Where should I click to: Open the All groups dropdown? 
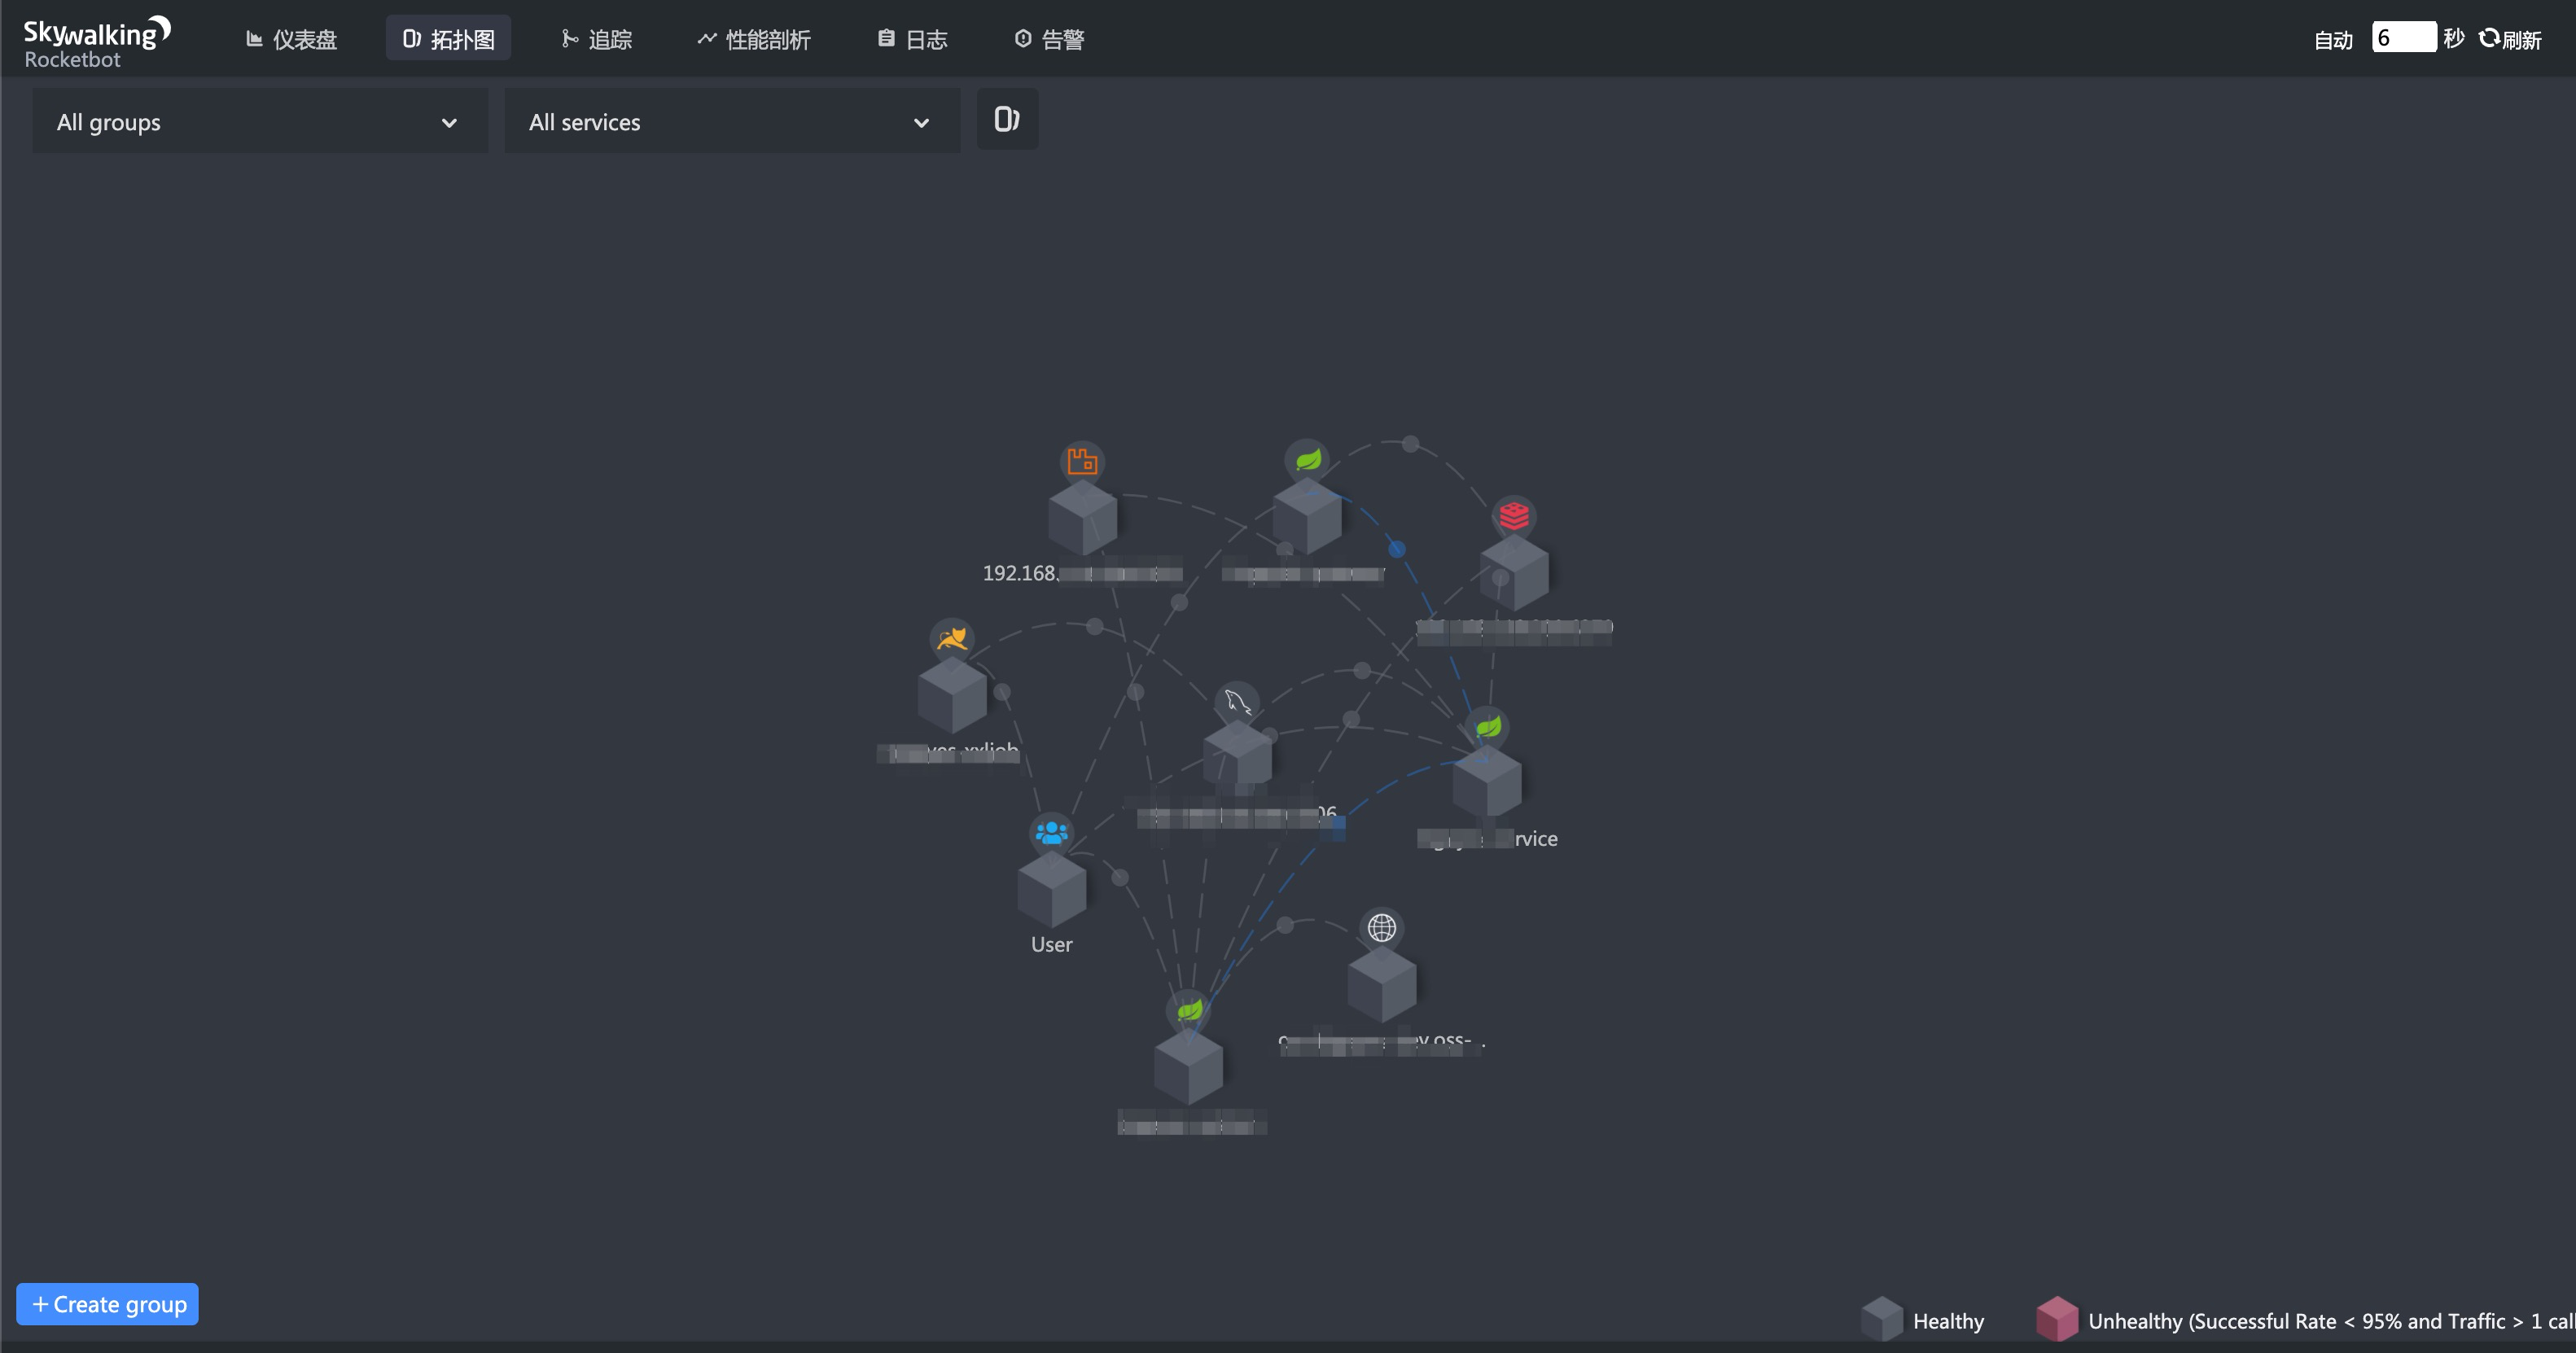(259, 122)
